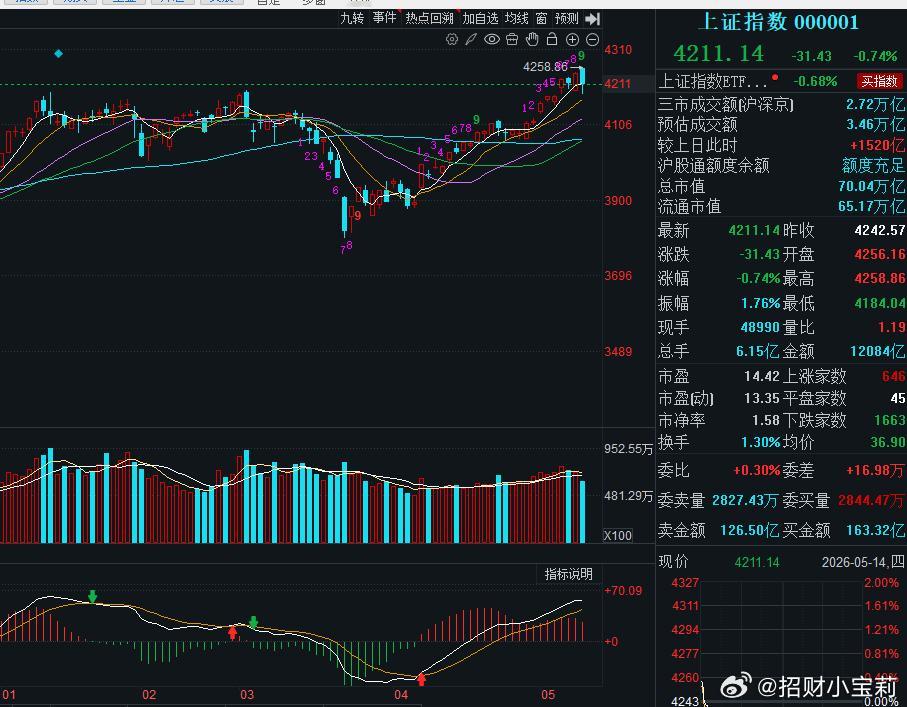
Task: Click the 现手 48990 value
Action: (760, 327)
